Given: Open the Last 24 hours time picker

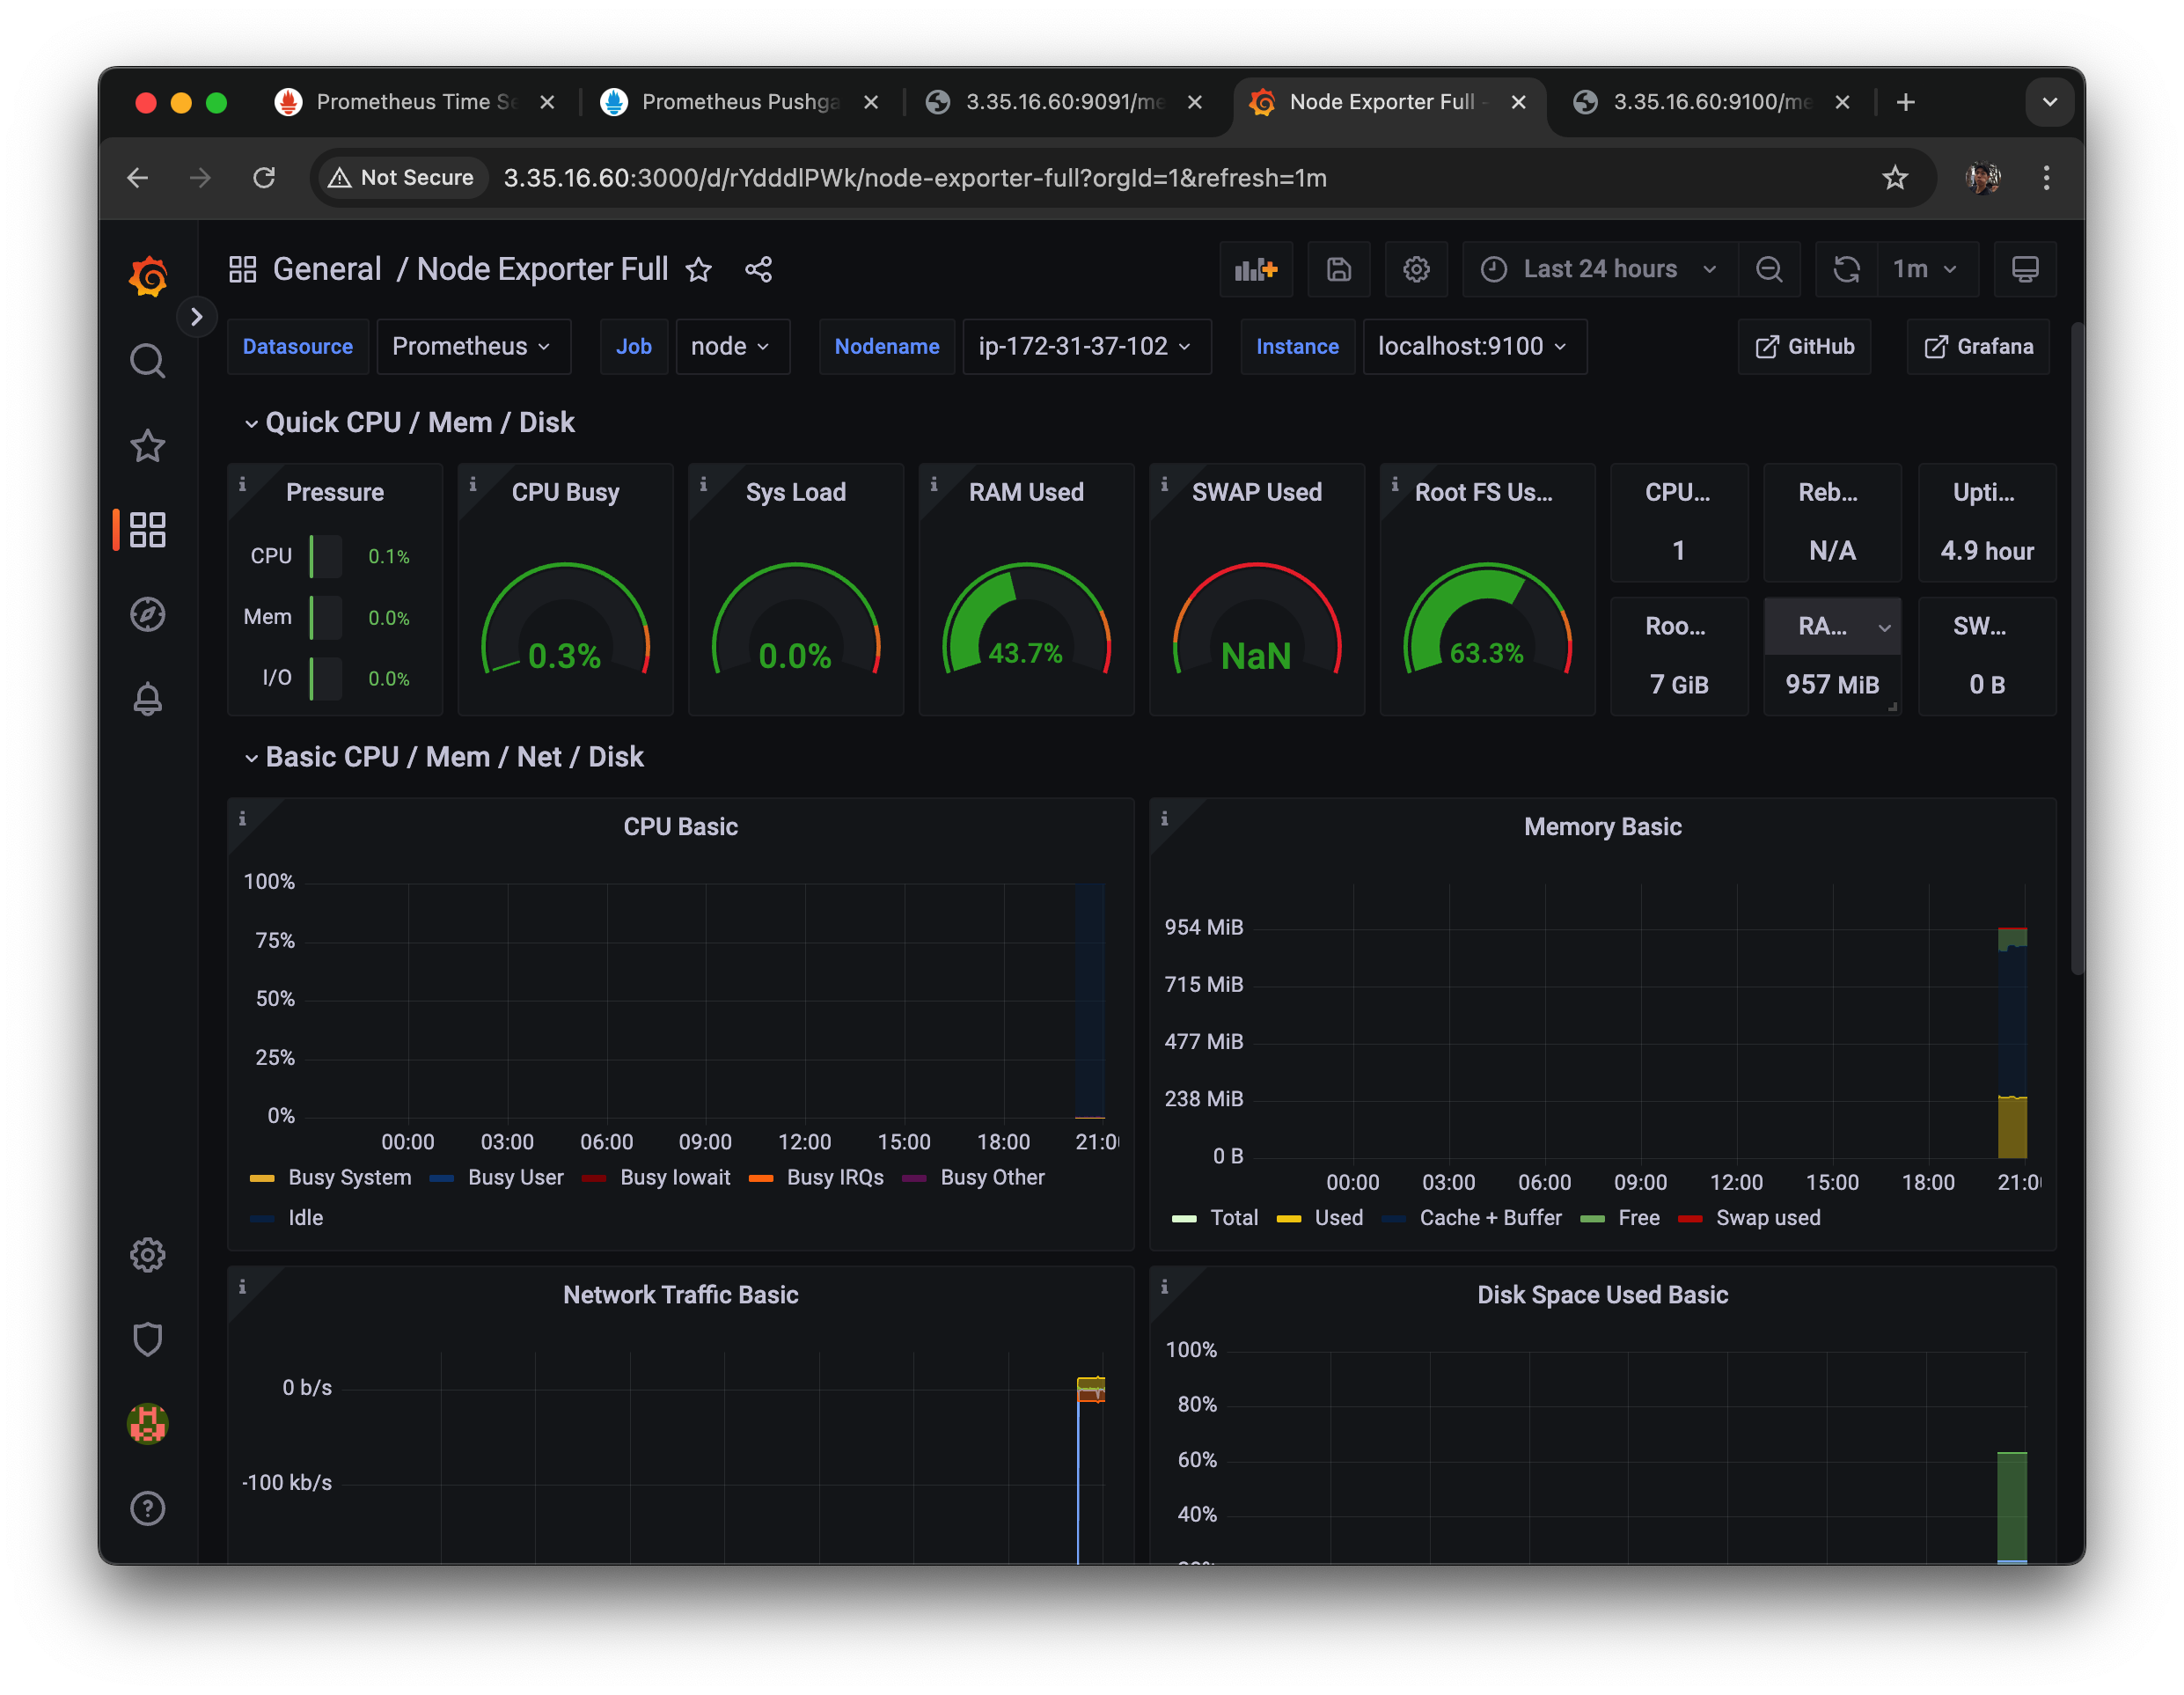Looking at the screenshot, I should click(1599, 269).
